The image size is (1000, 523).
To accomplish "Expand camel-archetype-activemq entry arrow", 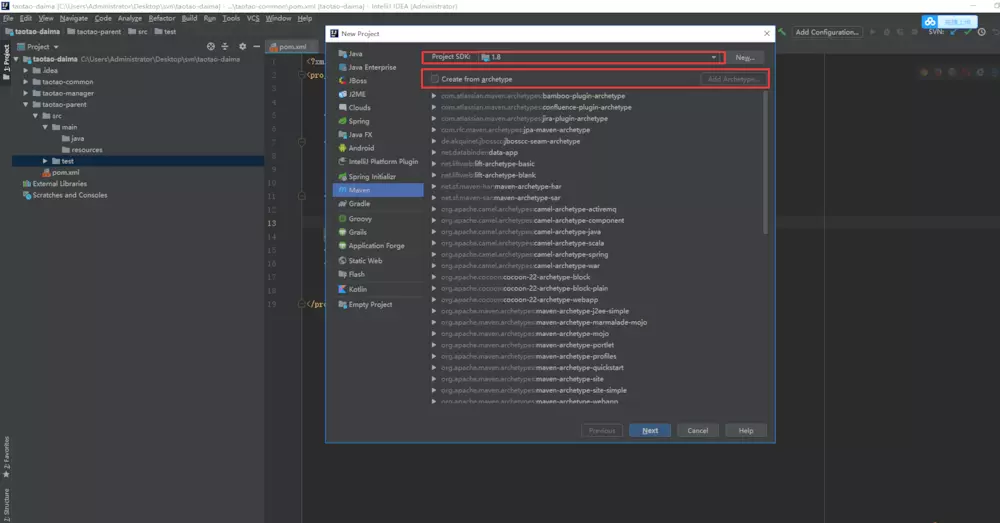I will coord(434,209).
